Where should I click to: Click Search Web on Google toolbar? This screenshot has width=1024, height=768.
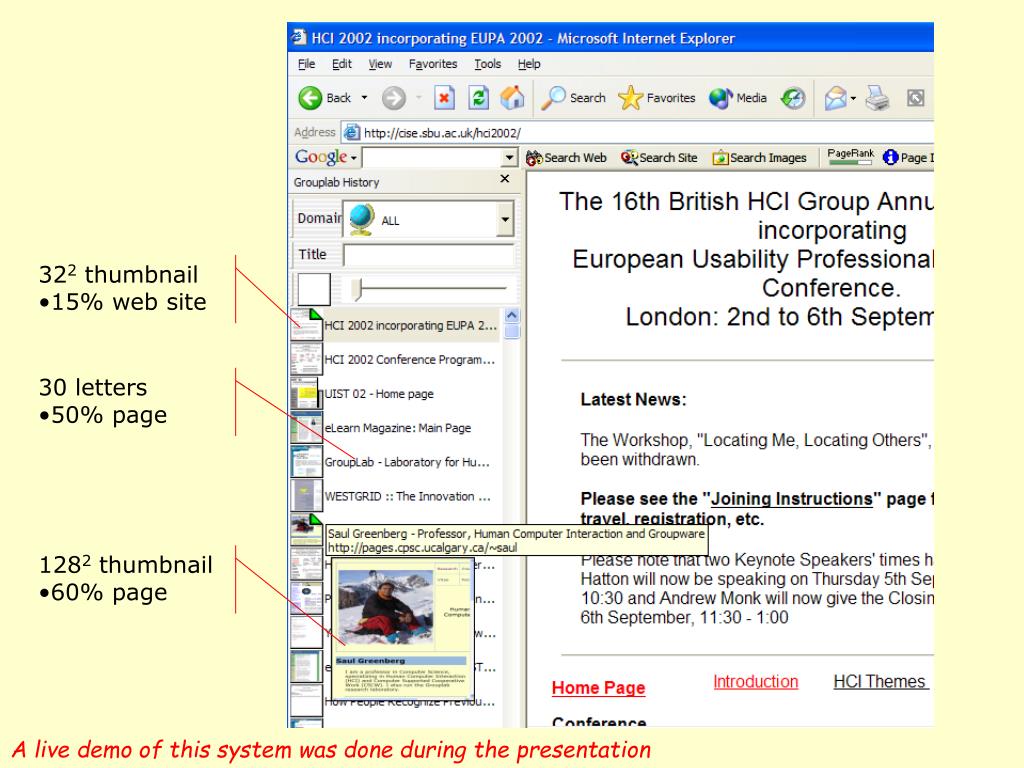pos(566,157)
